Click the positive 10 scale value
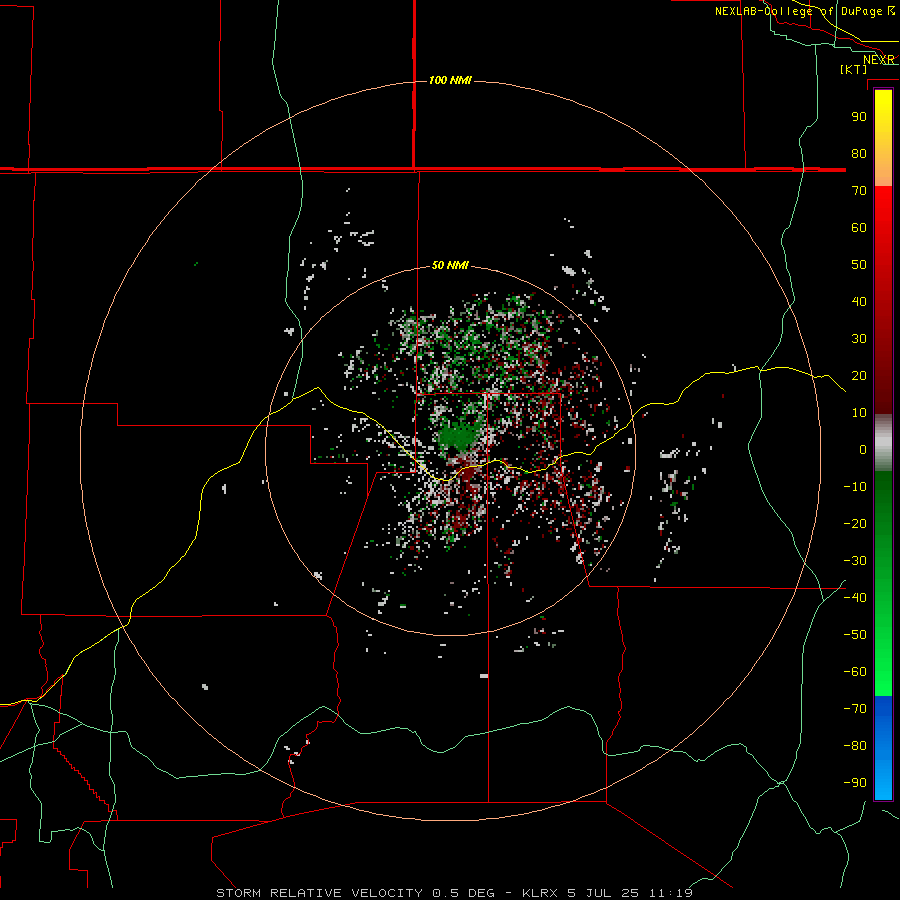Viewport: 900px width, 900px height. coord(859,413)
